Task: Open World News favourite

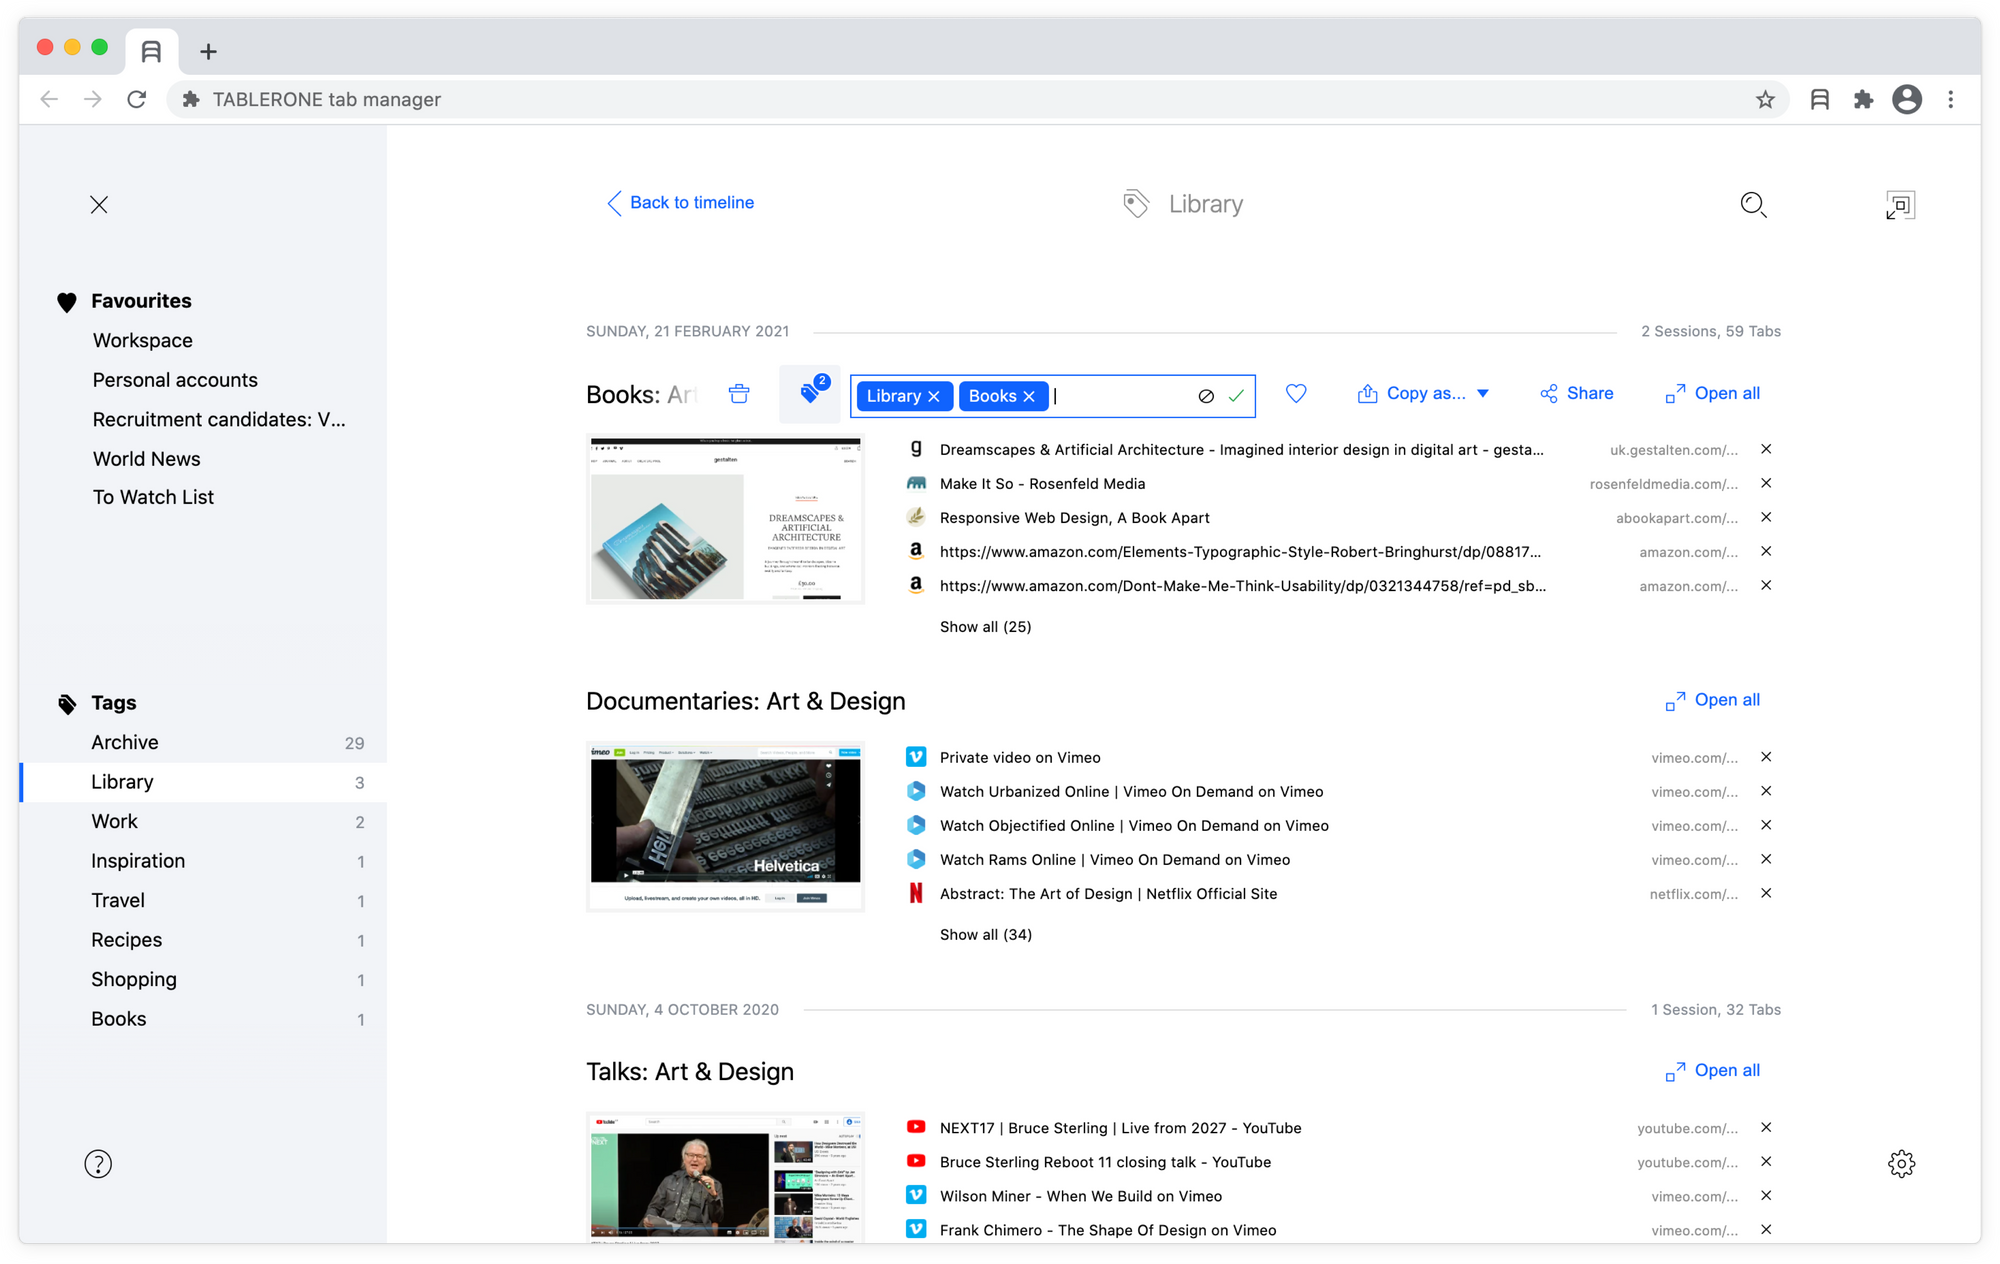Action: (147, 459)
